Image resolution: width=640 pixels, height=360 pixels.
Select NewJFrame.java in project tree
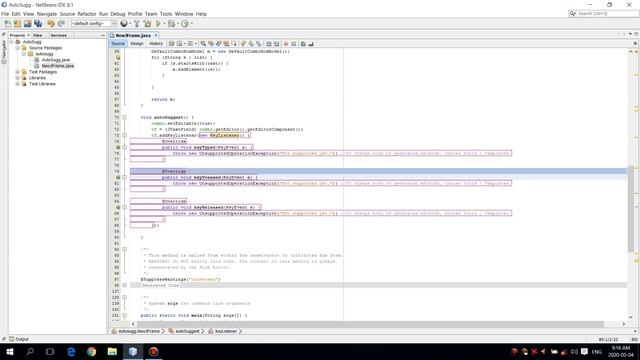click(x=57, y=66)
